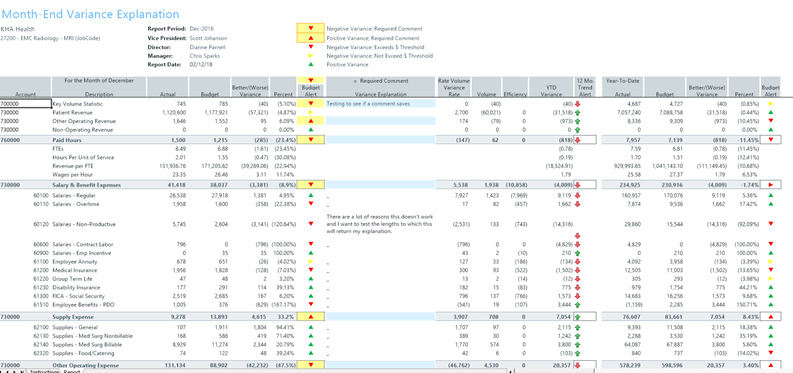Click Key Volume Statistic variance explanation field
The image size is (793, 373).
[380, 104]
